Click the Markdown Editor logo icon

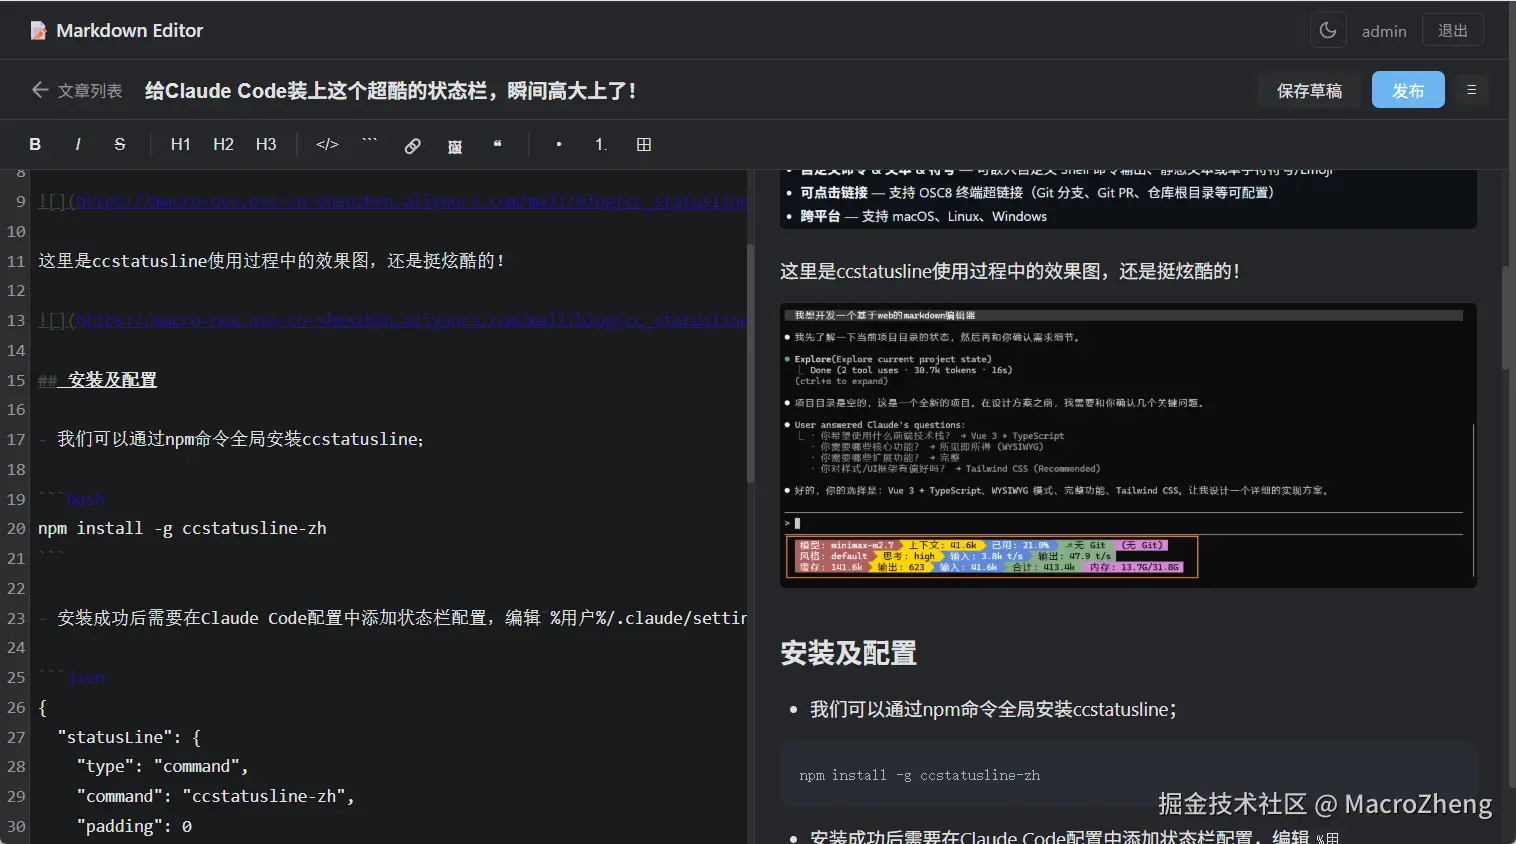point(38,31)
